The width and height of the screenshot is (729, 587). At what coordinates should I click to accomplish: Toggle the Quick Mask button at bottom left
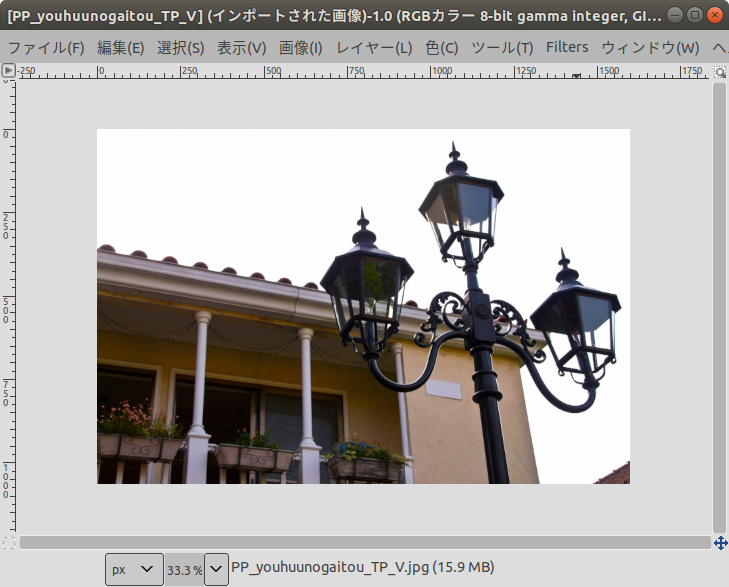click(x=8, y=543)
